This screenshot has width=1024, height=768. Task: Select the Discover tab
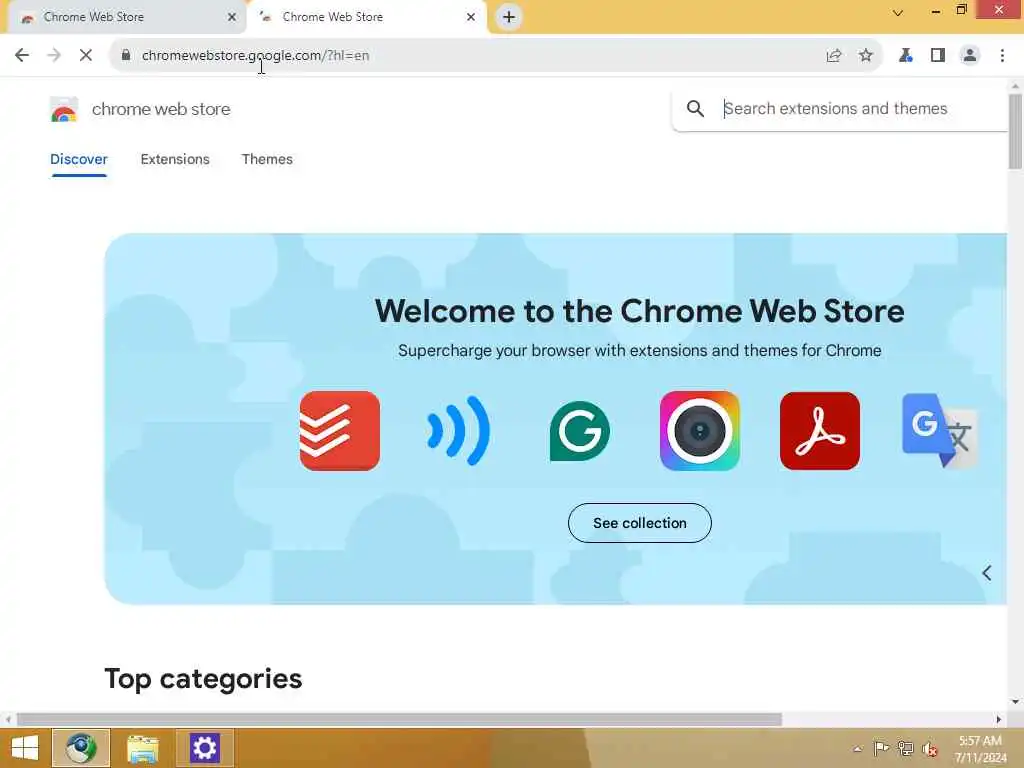(x=78, y=159)
